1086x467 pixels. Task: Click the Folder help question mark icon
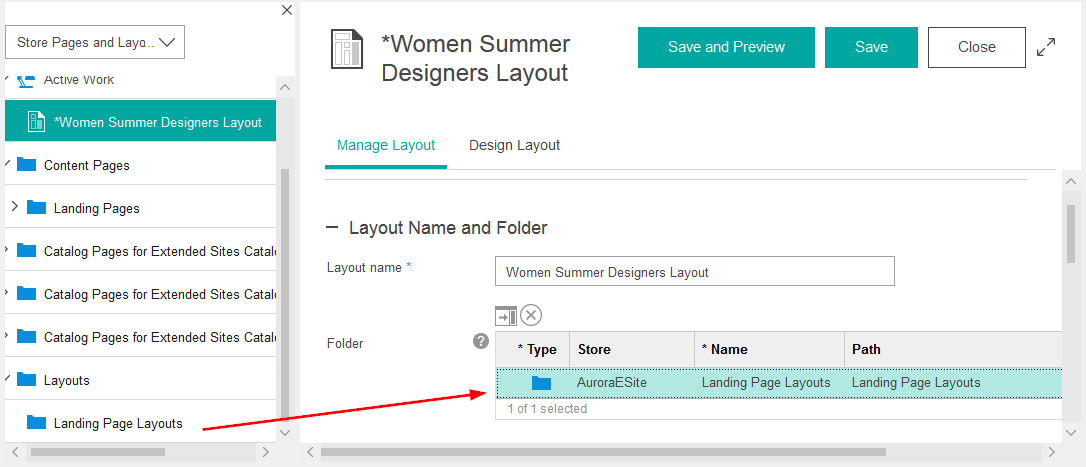click(481, 341)
